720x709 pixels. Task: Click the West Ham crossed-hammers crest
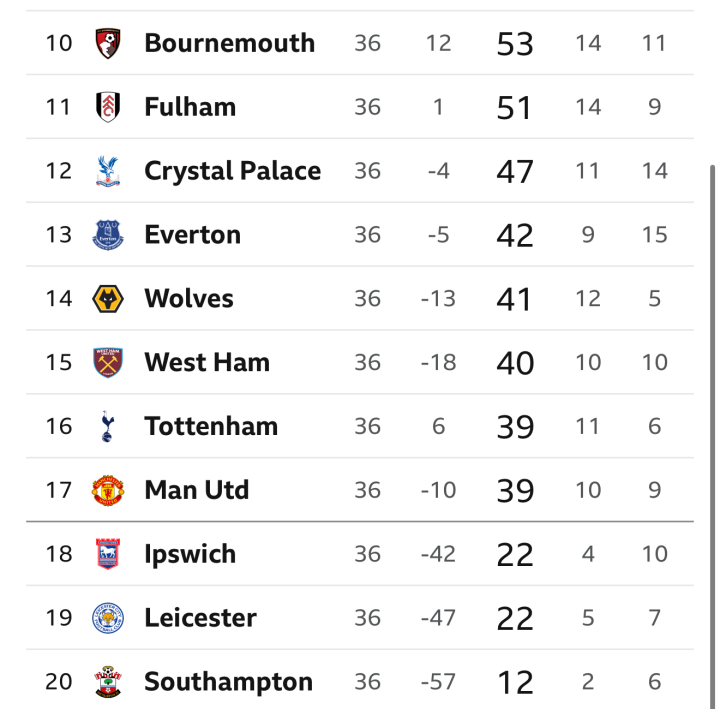(x=108, y=362)
